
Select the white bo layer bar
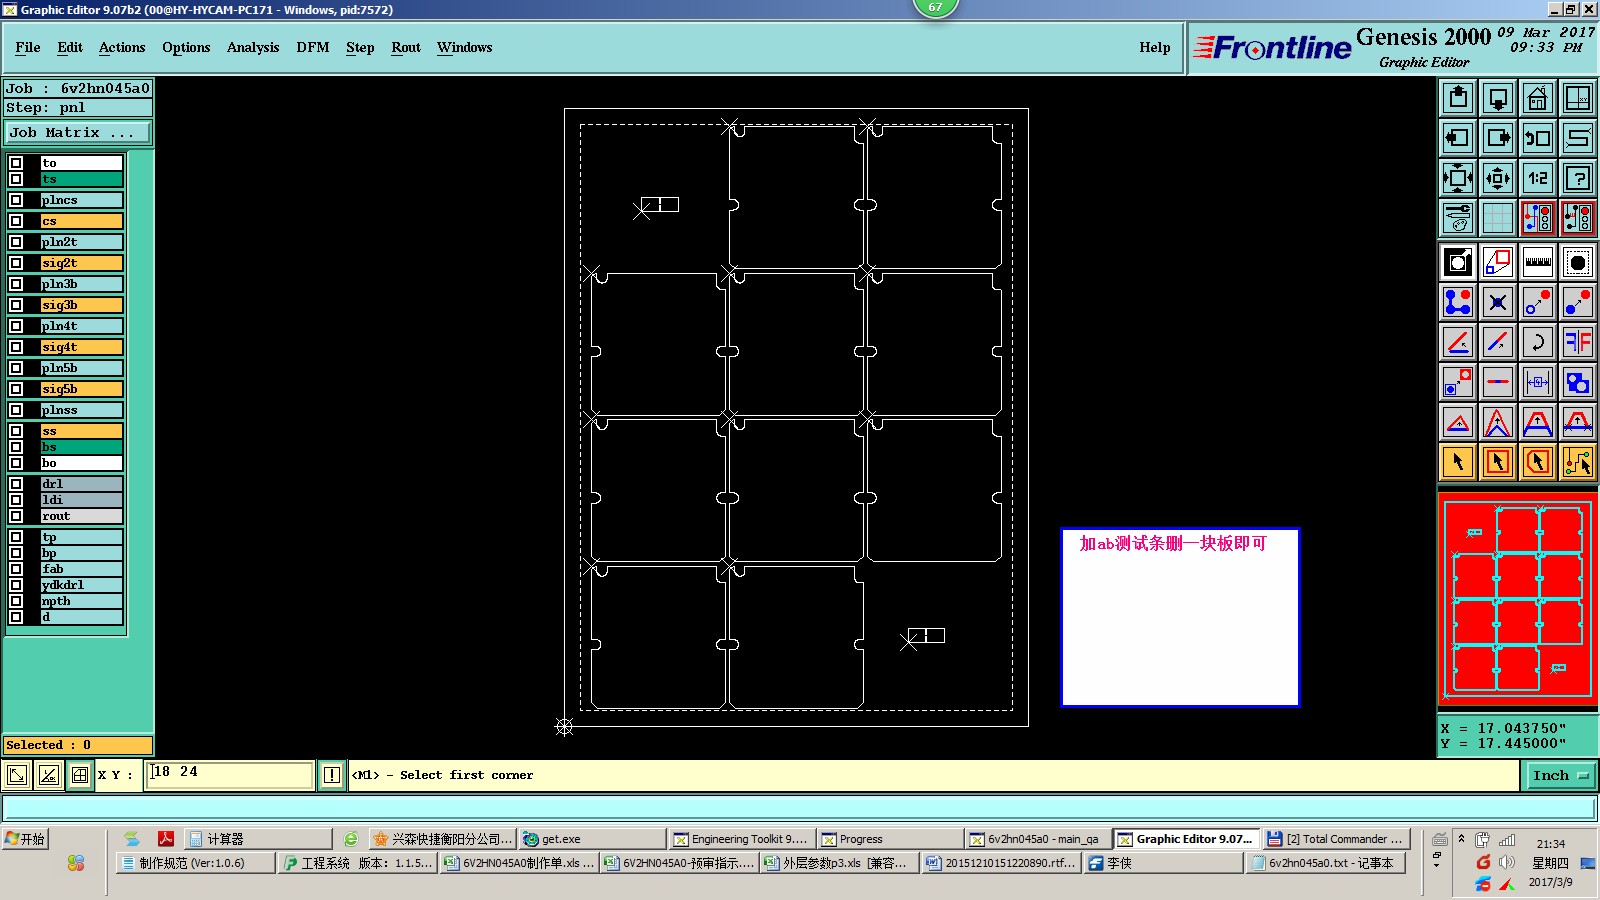click(x=81, y=463)
